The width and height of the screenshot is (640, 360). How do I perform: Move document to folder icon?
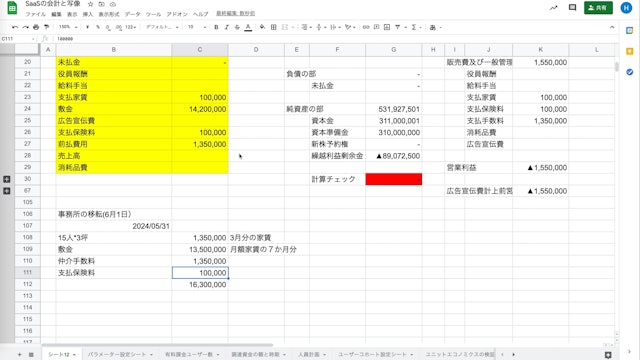pyautogui.click(x=102, y=4)
